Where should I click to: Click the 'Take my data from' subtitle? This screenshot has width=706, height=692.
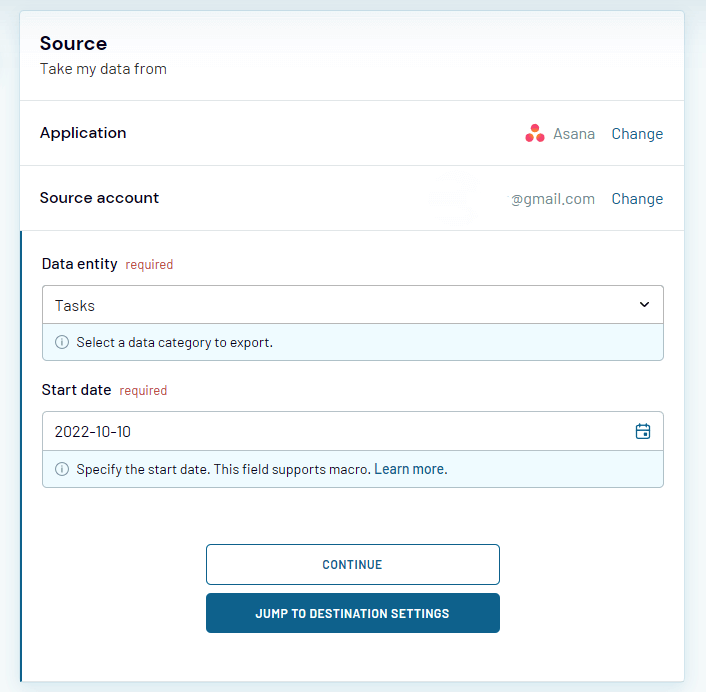click(104, 69)
